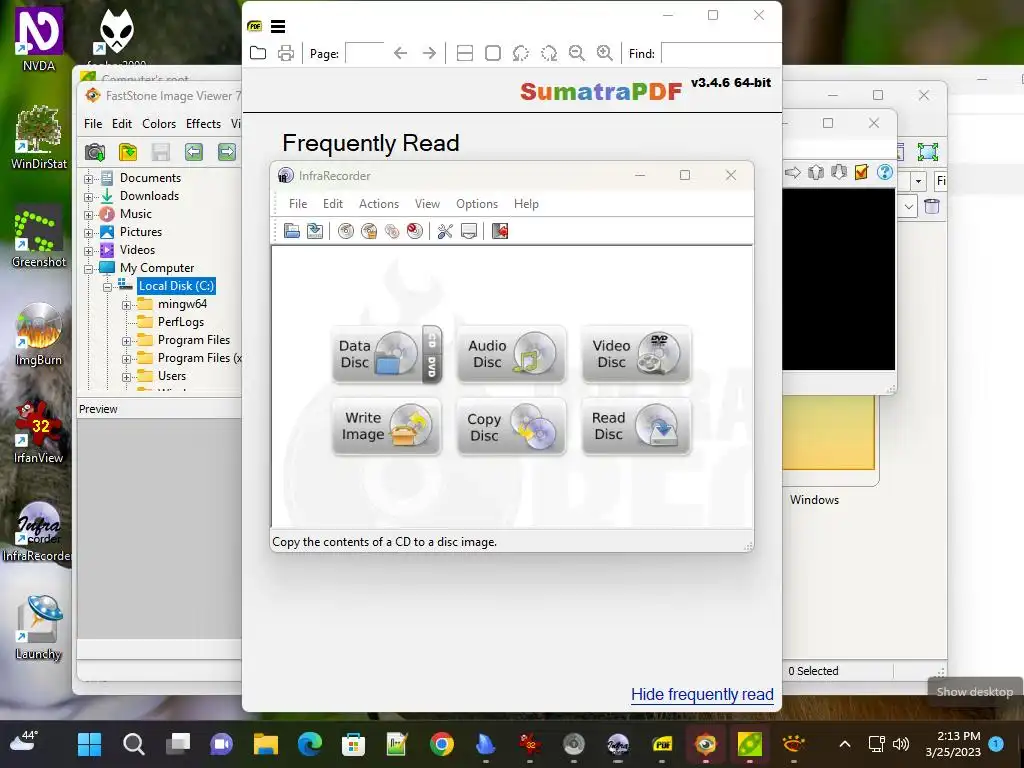Open ImgBurn desktop shortcut
Viewport: 1024px width, 768px height.
point(39,335)
